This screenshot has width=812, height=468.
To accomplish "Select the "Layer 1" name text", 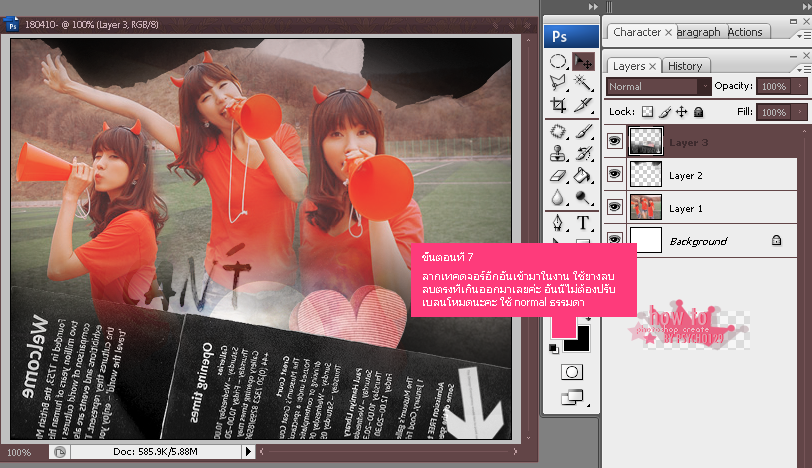I will coord(686,209).
